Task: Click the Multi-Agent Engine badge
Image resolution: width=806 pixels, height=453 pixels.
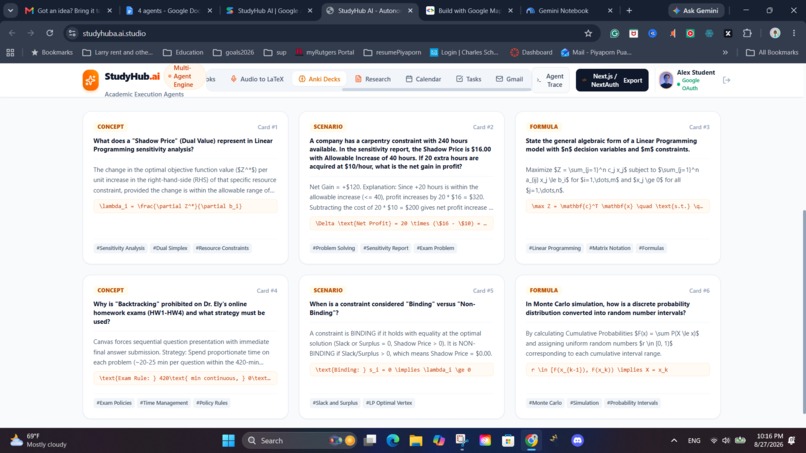Action: click(x=183, y=76)
